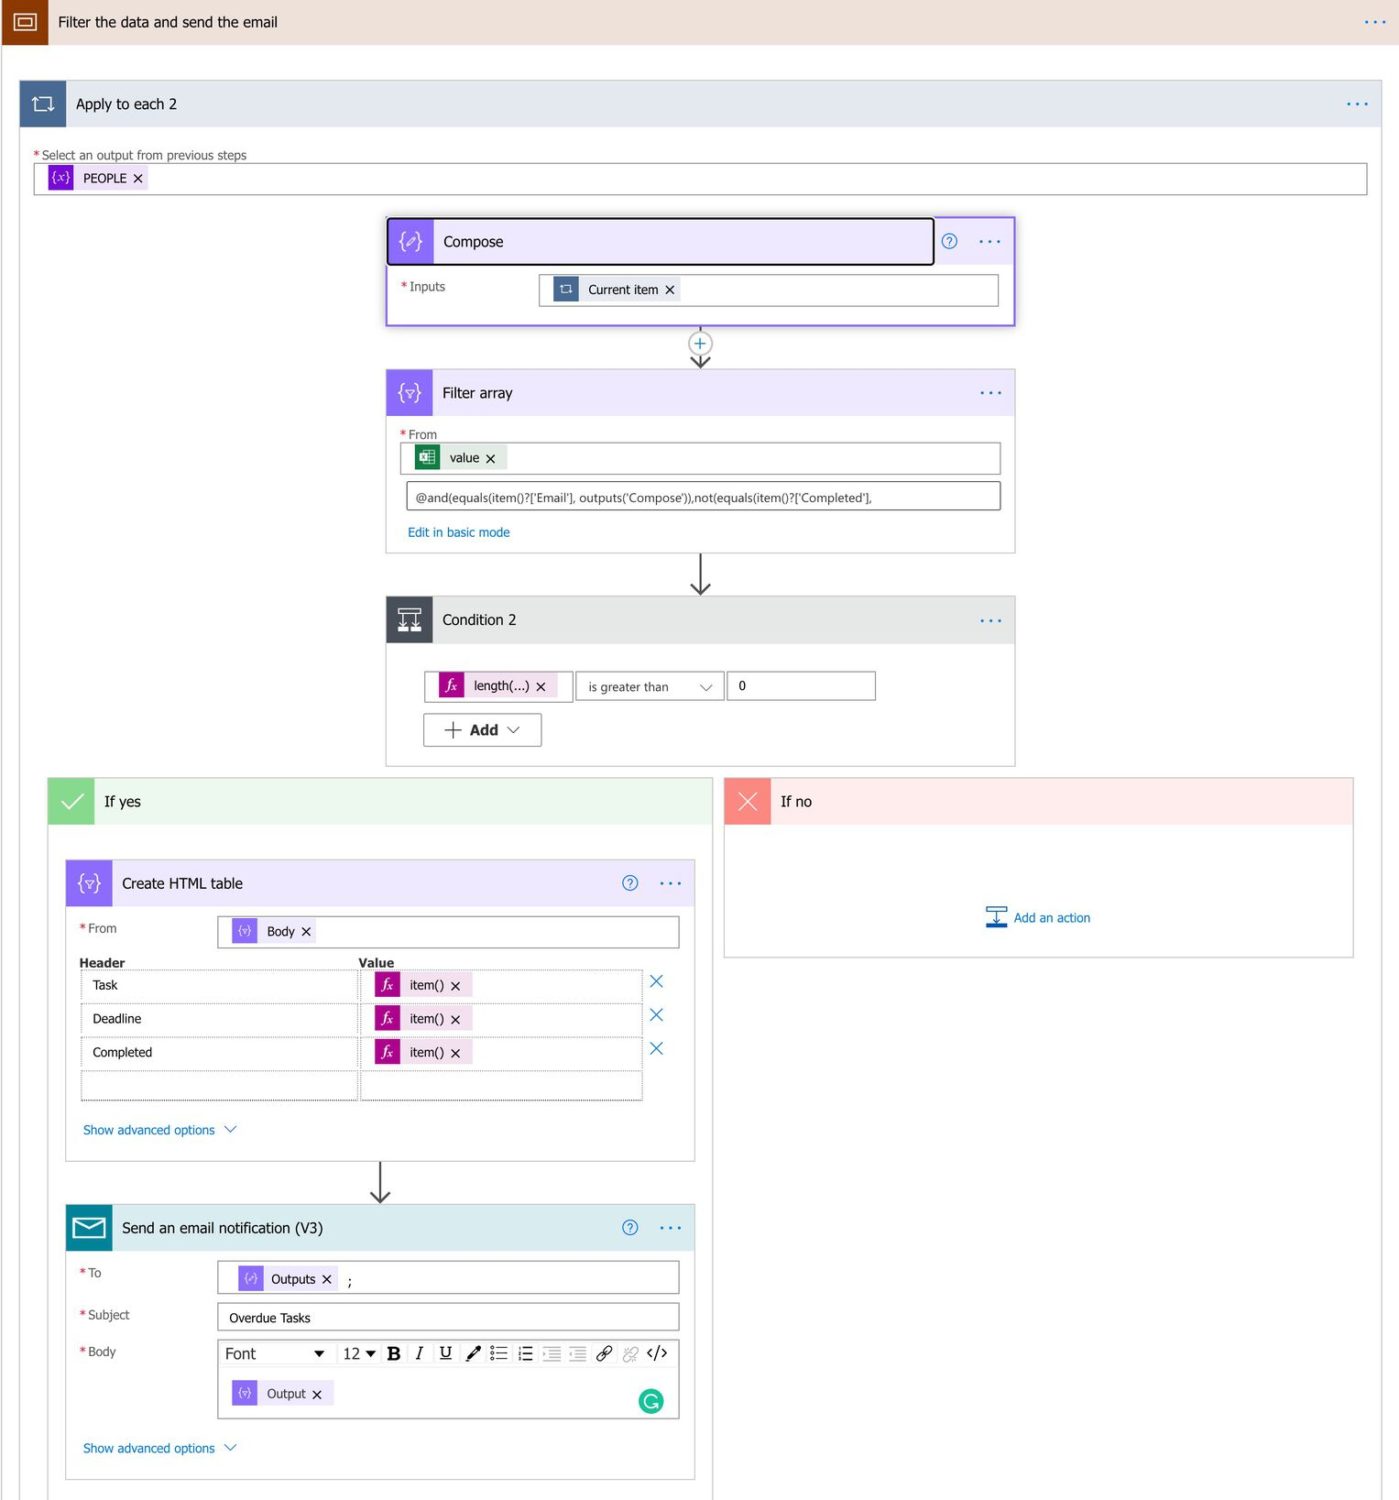Viewport: 1399px width, 1500px height.
Task: Apply italic formatting in email body
Action: click(x=419, y=1354)
